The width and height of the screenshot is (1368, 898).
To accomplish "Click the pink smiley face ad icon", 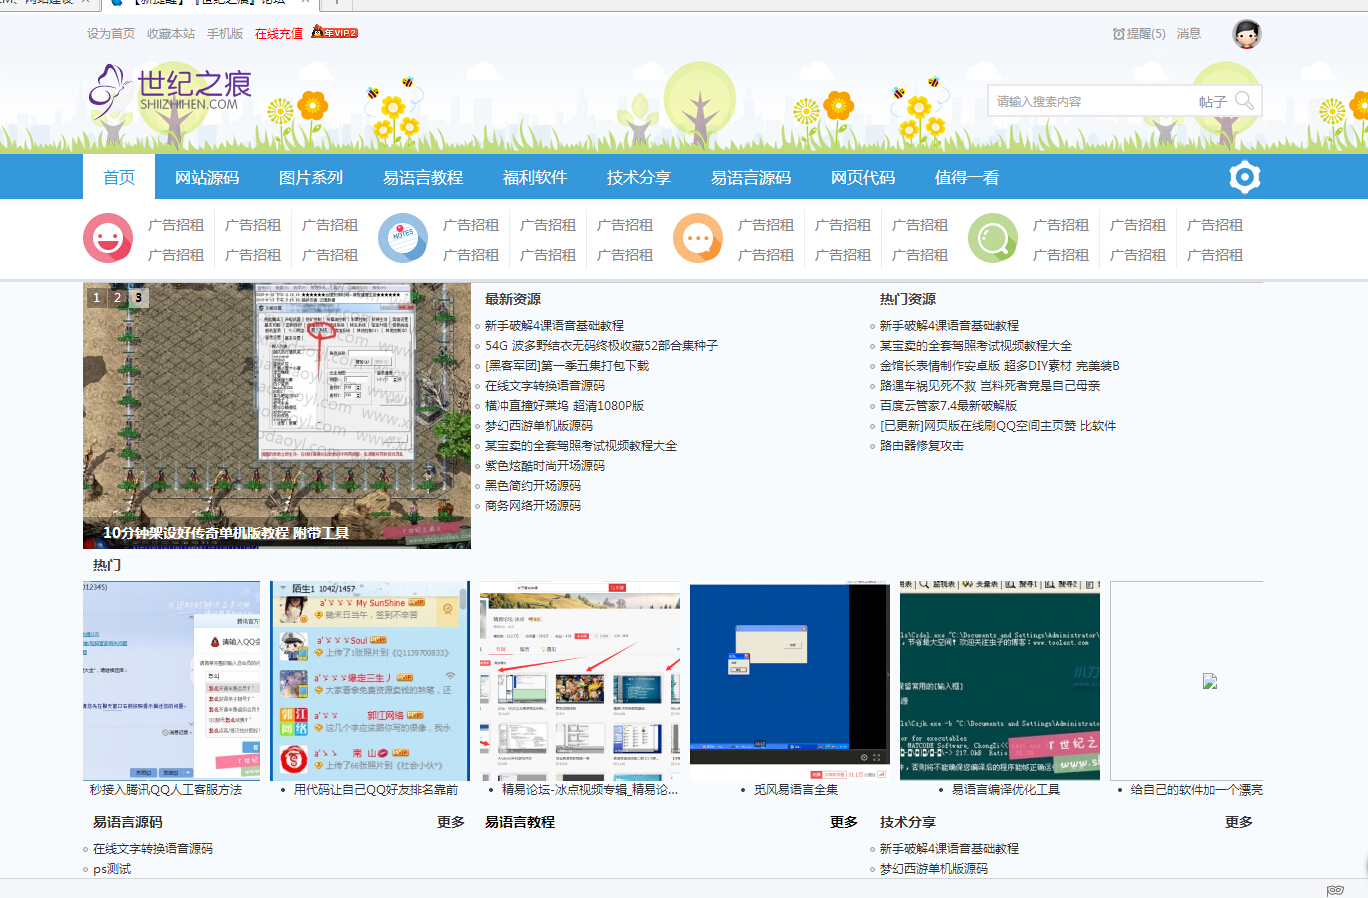I will pos(108,238).
